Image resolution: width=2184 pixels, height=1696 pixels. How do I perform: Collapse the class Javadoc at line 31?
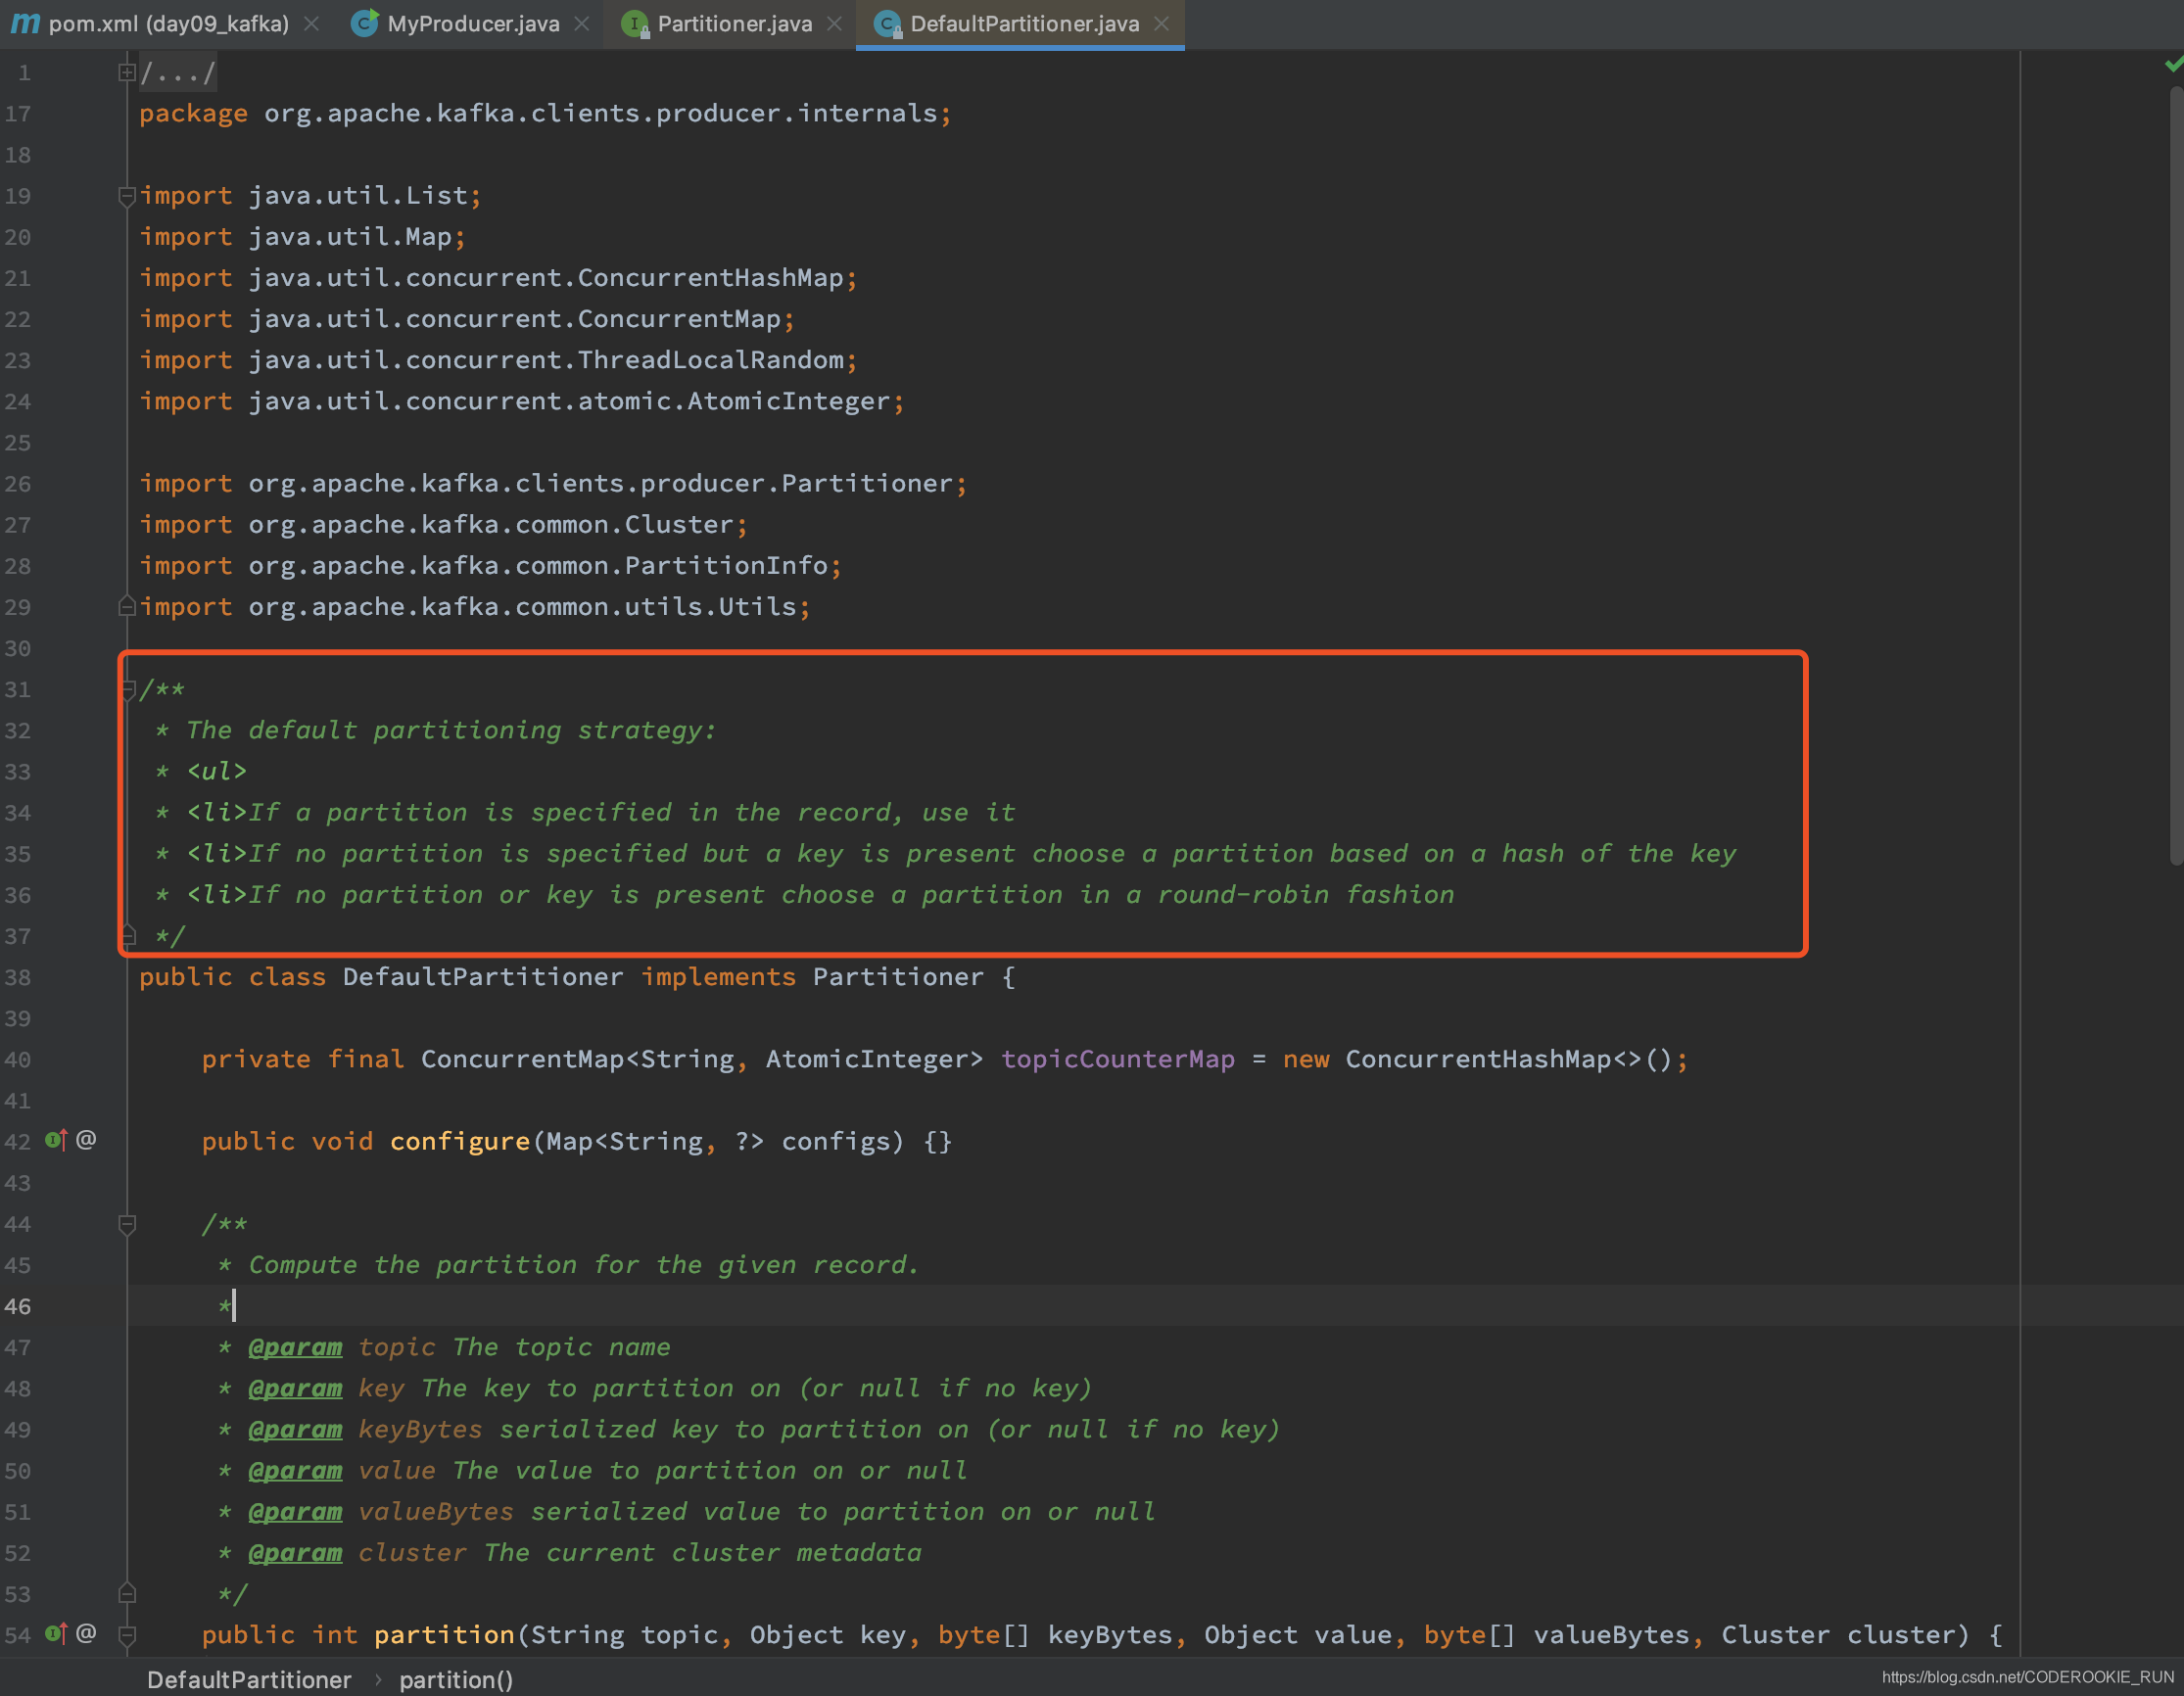tap(127, 689)
